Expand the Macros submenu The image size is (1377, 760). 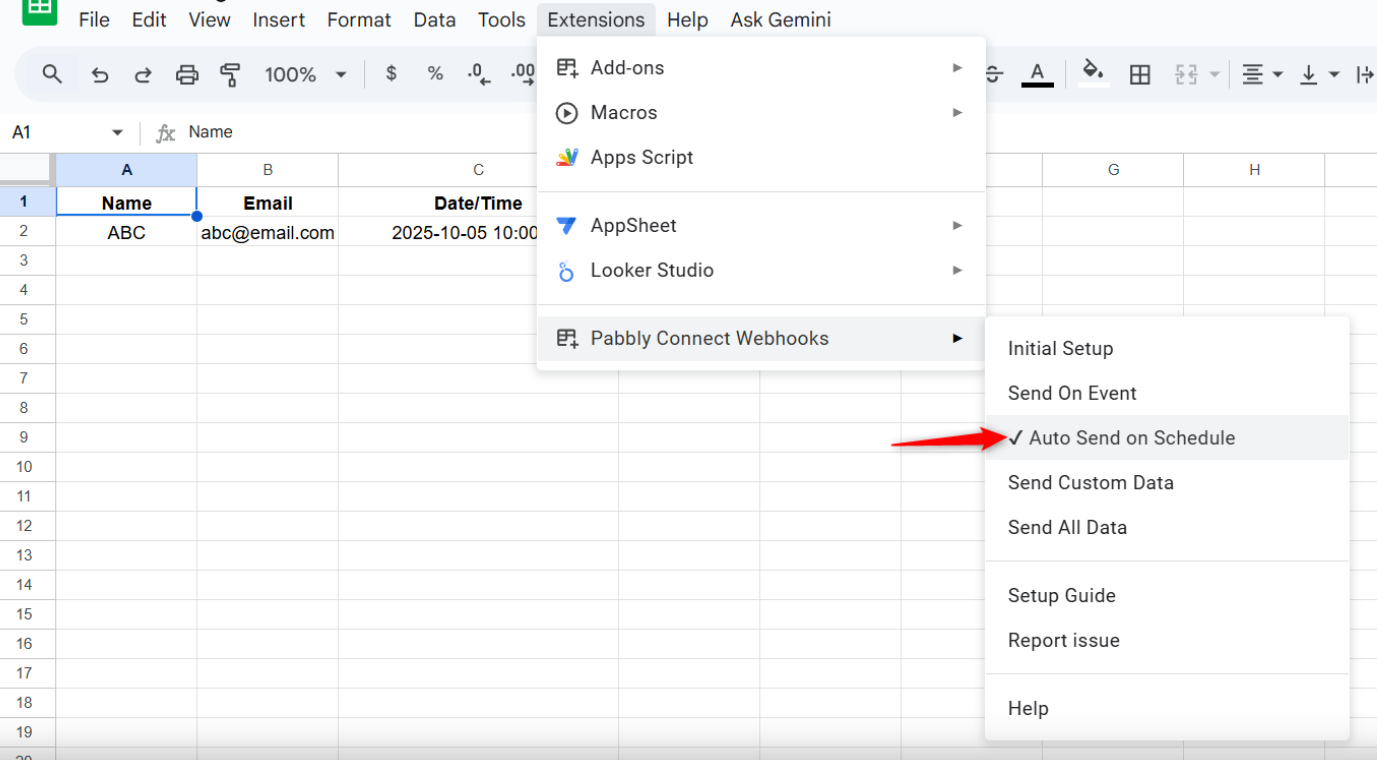point(761,113)
